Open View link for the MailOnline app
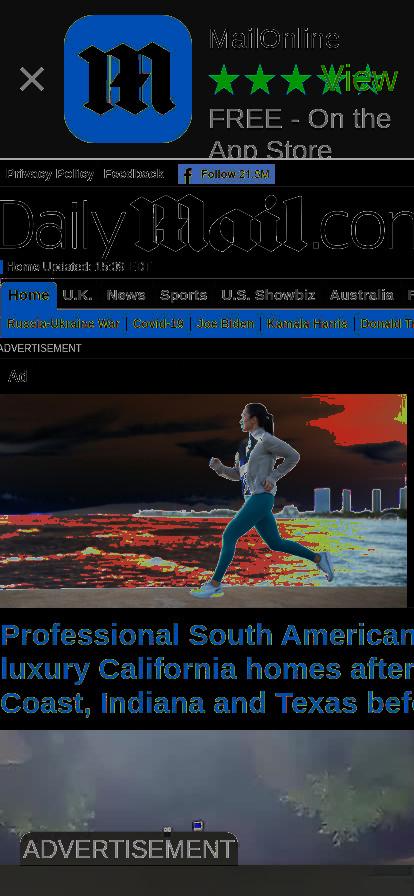The width and height of the screenshot is (414, 896). click(359, 79)
